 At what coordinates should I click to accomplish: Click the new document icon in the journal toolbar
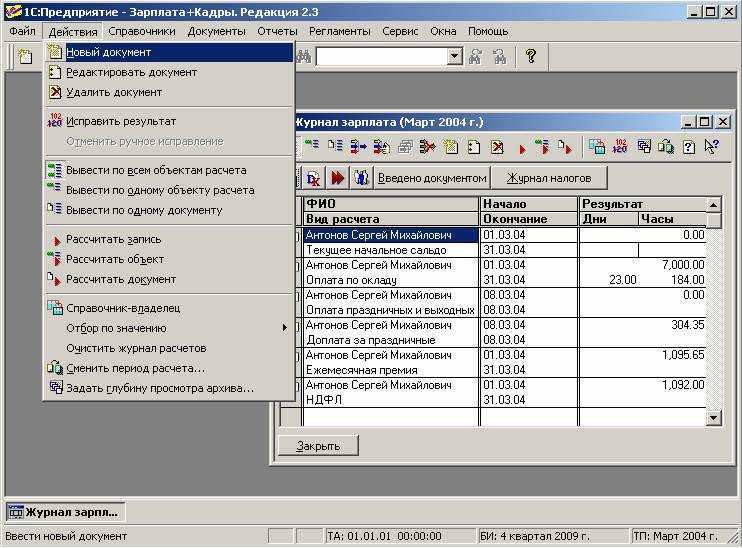(450, 147)
